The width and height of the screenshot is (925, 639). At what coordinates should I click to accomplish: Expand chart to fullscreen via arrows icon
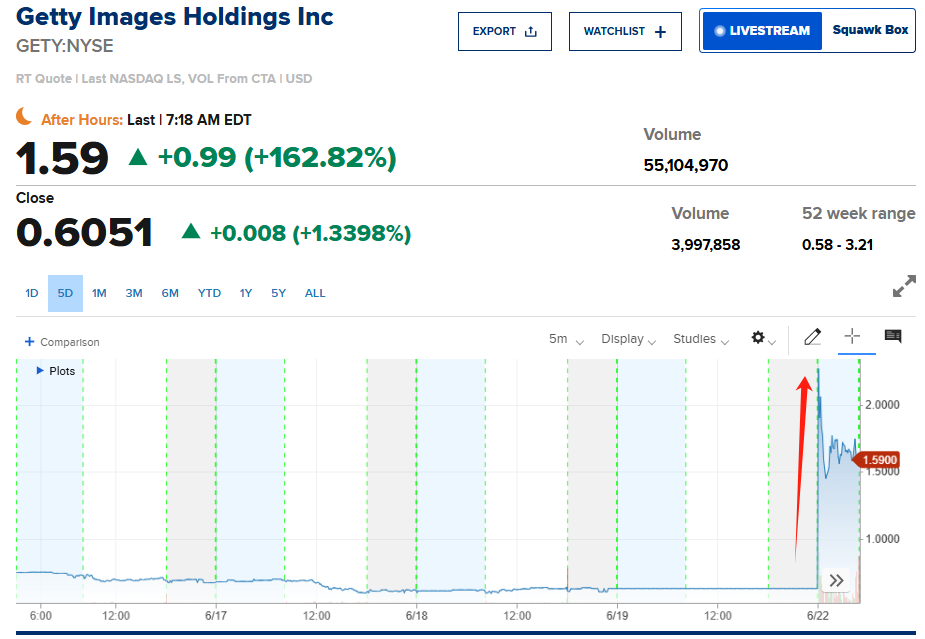point(904,286)
